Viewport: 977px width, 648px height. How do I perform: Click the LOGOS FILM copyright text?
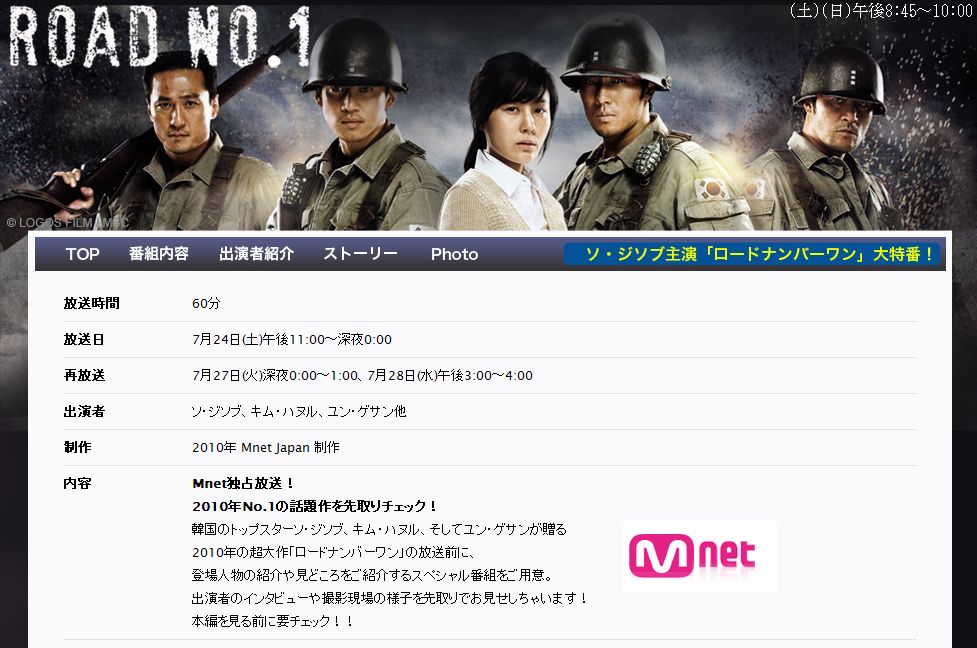pyautogui.click(x=67, y=222)
